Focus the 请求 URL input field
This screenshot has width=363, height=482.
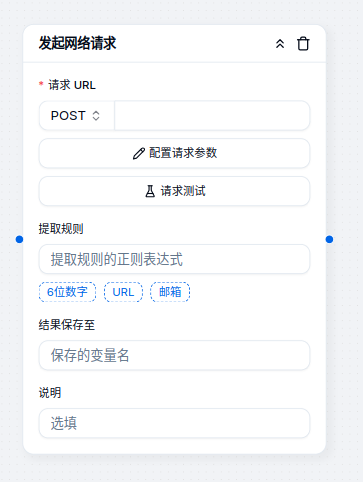coord(212,116)
